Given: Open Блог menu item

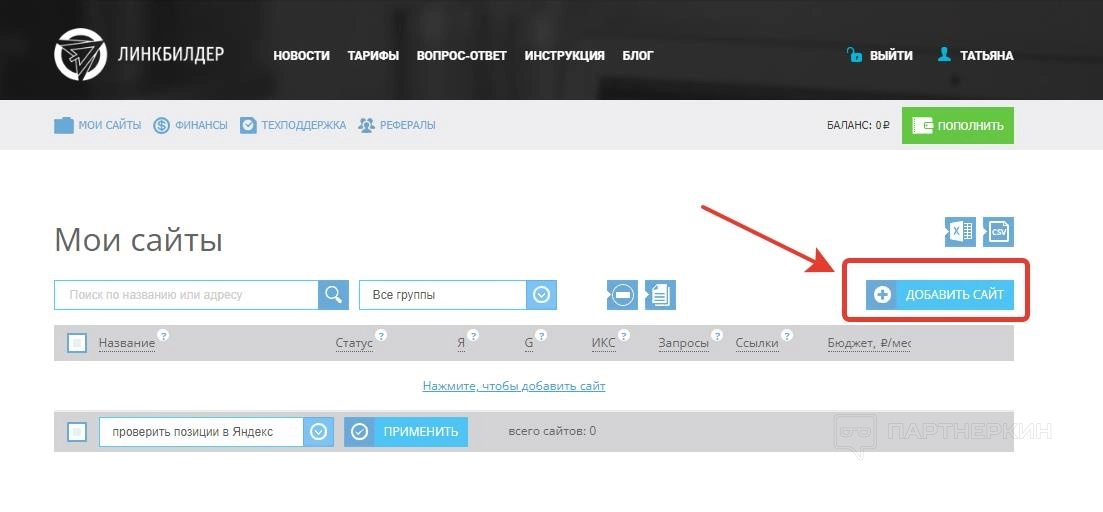Looking at the screenshot, I should [x=638, y=56].
